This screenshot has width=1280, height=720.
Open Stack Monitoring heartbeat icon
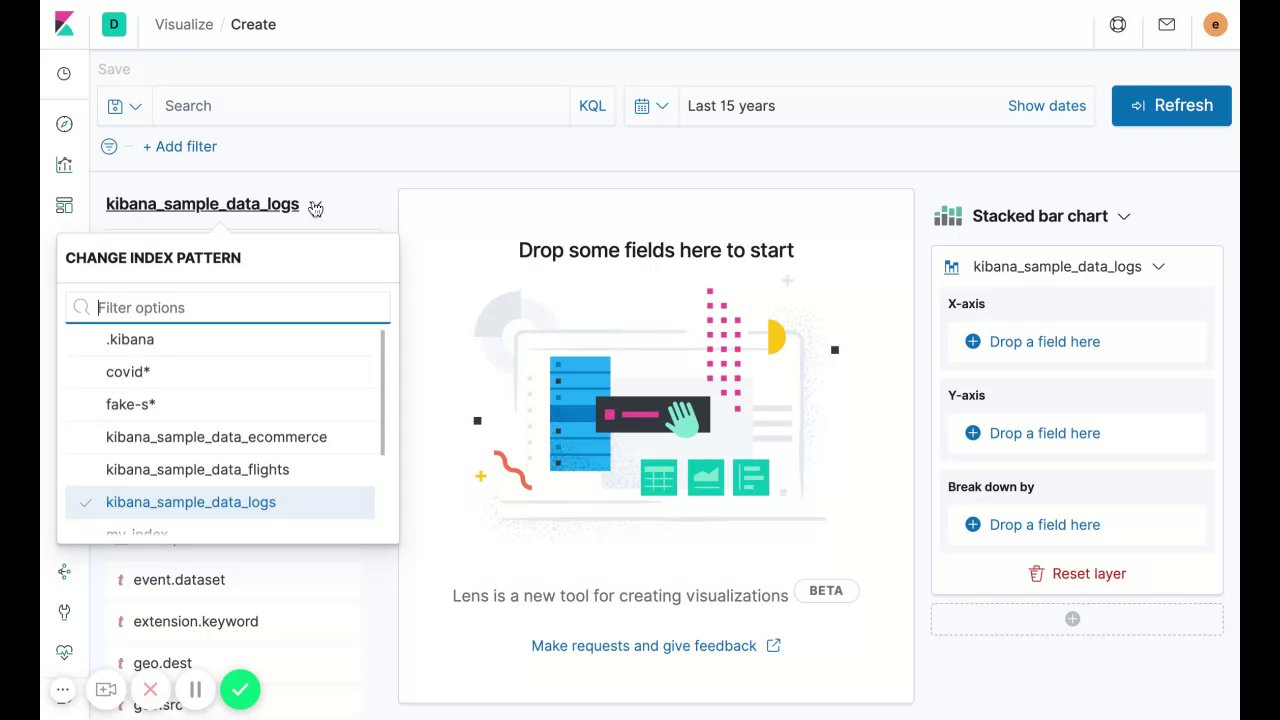coord(64,652)
